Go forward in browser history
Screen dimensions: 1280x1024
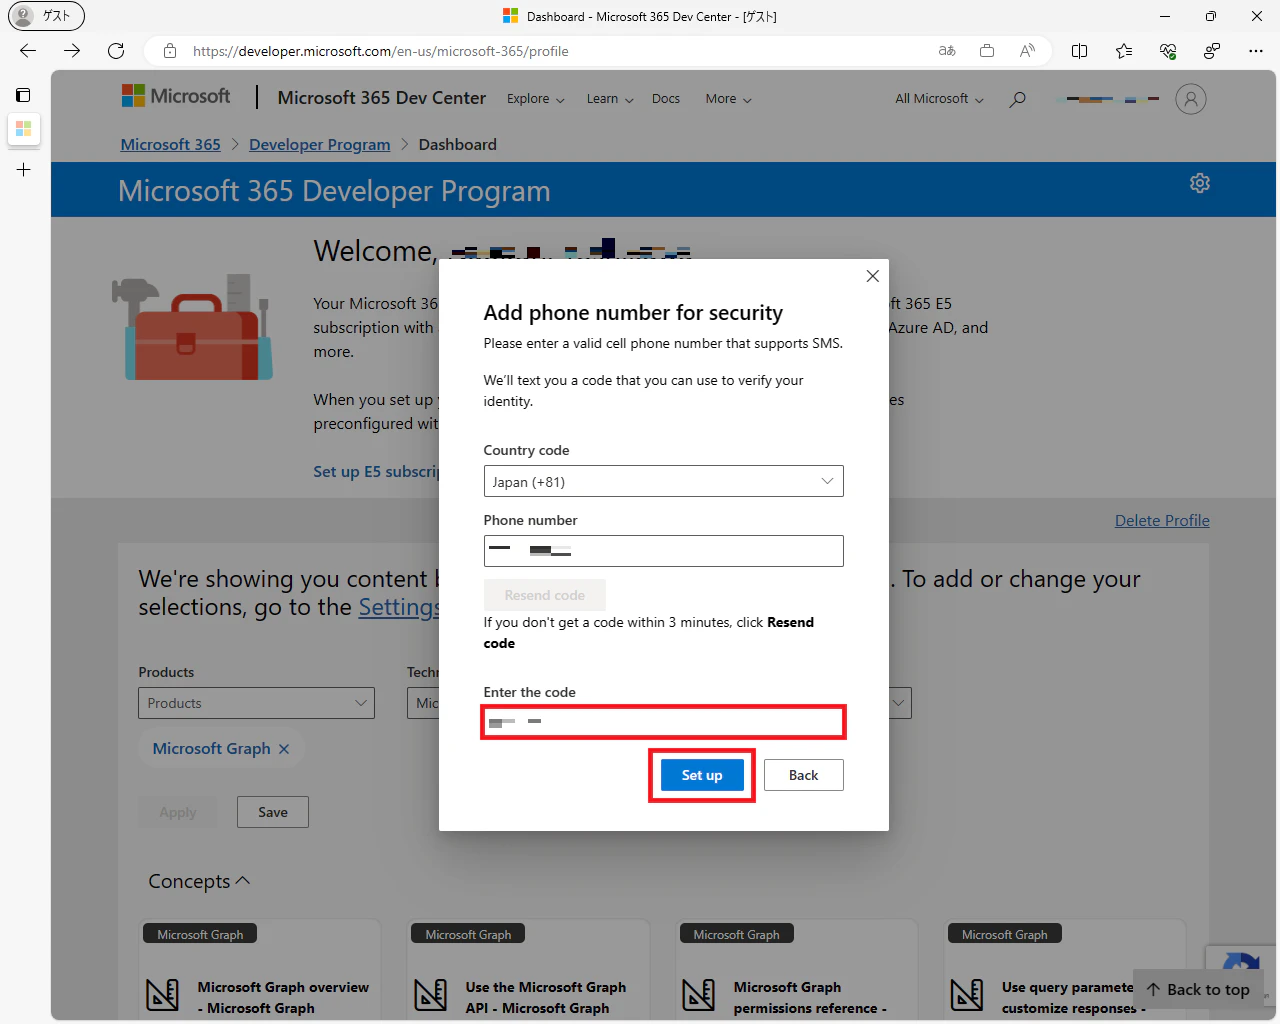pyautogui.click(x=72, y=51)
